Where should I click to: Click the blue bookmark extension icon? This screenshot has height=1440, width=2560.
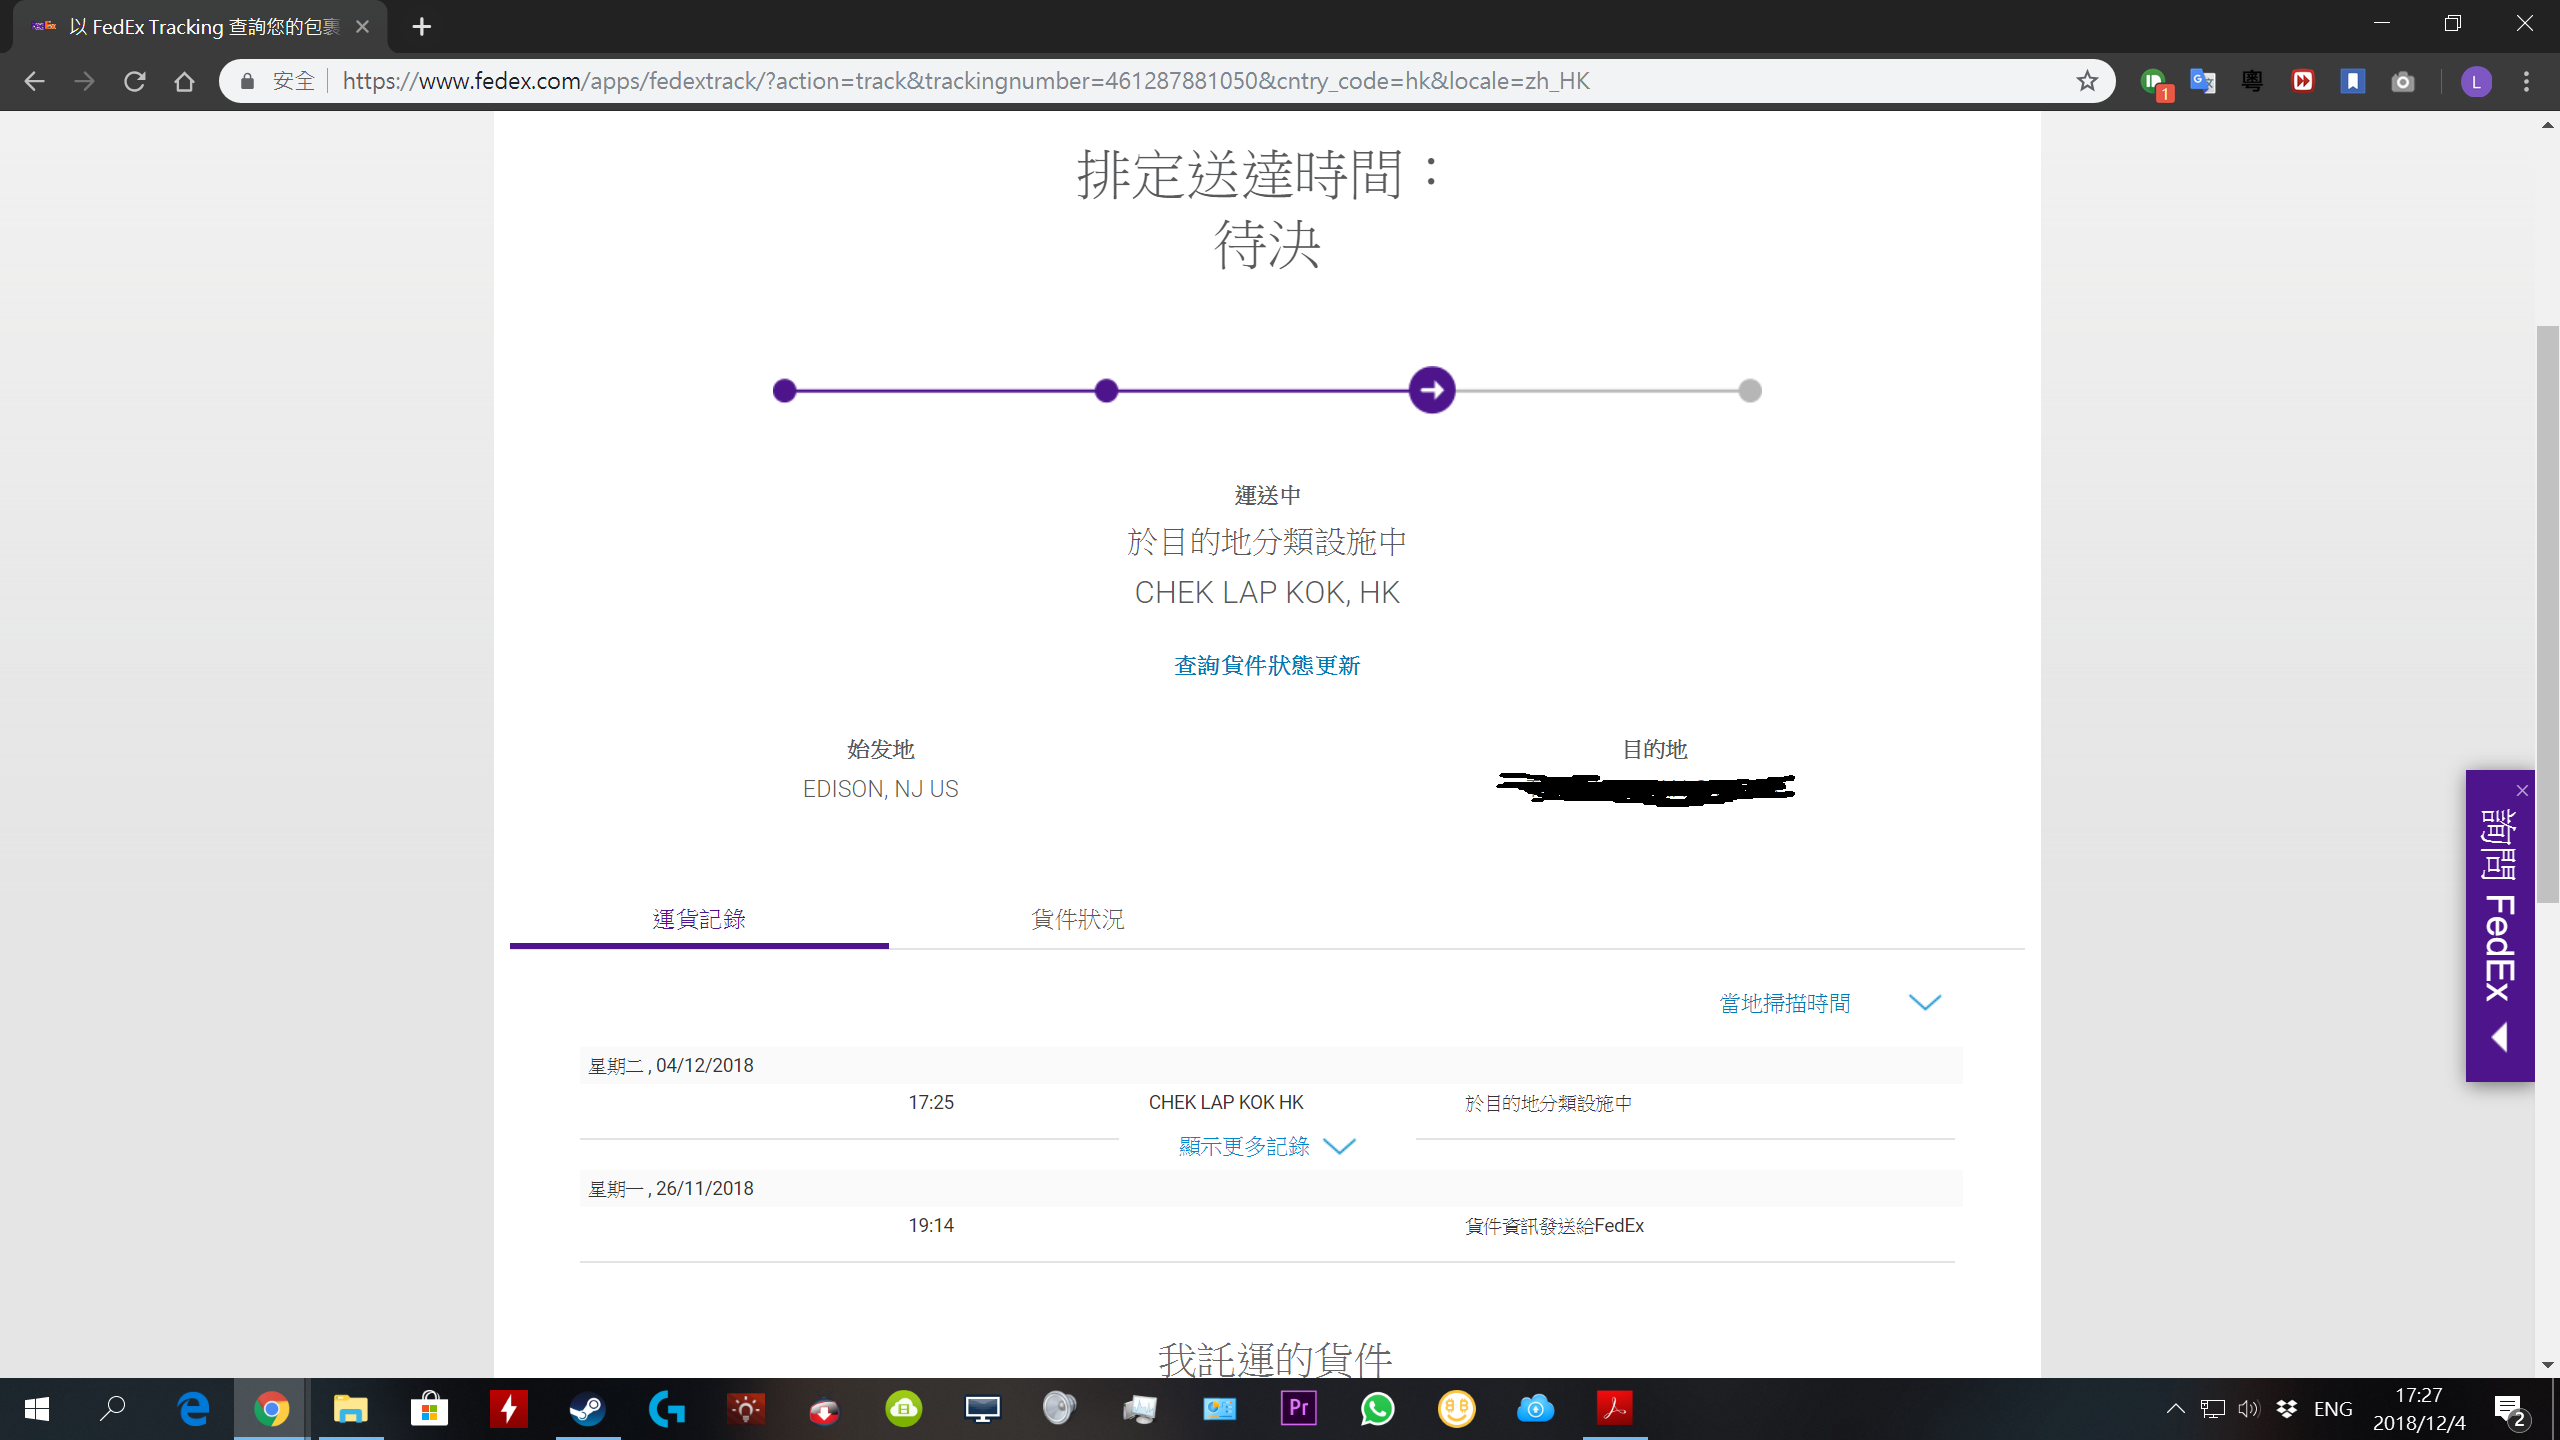(x=2353, y=81)
